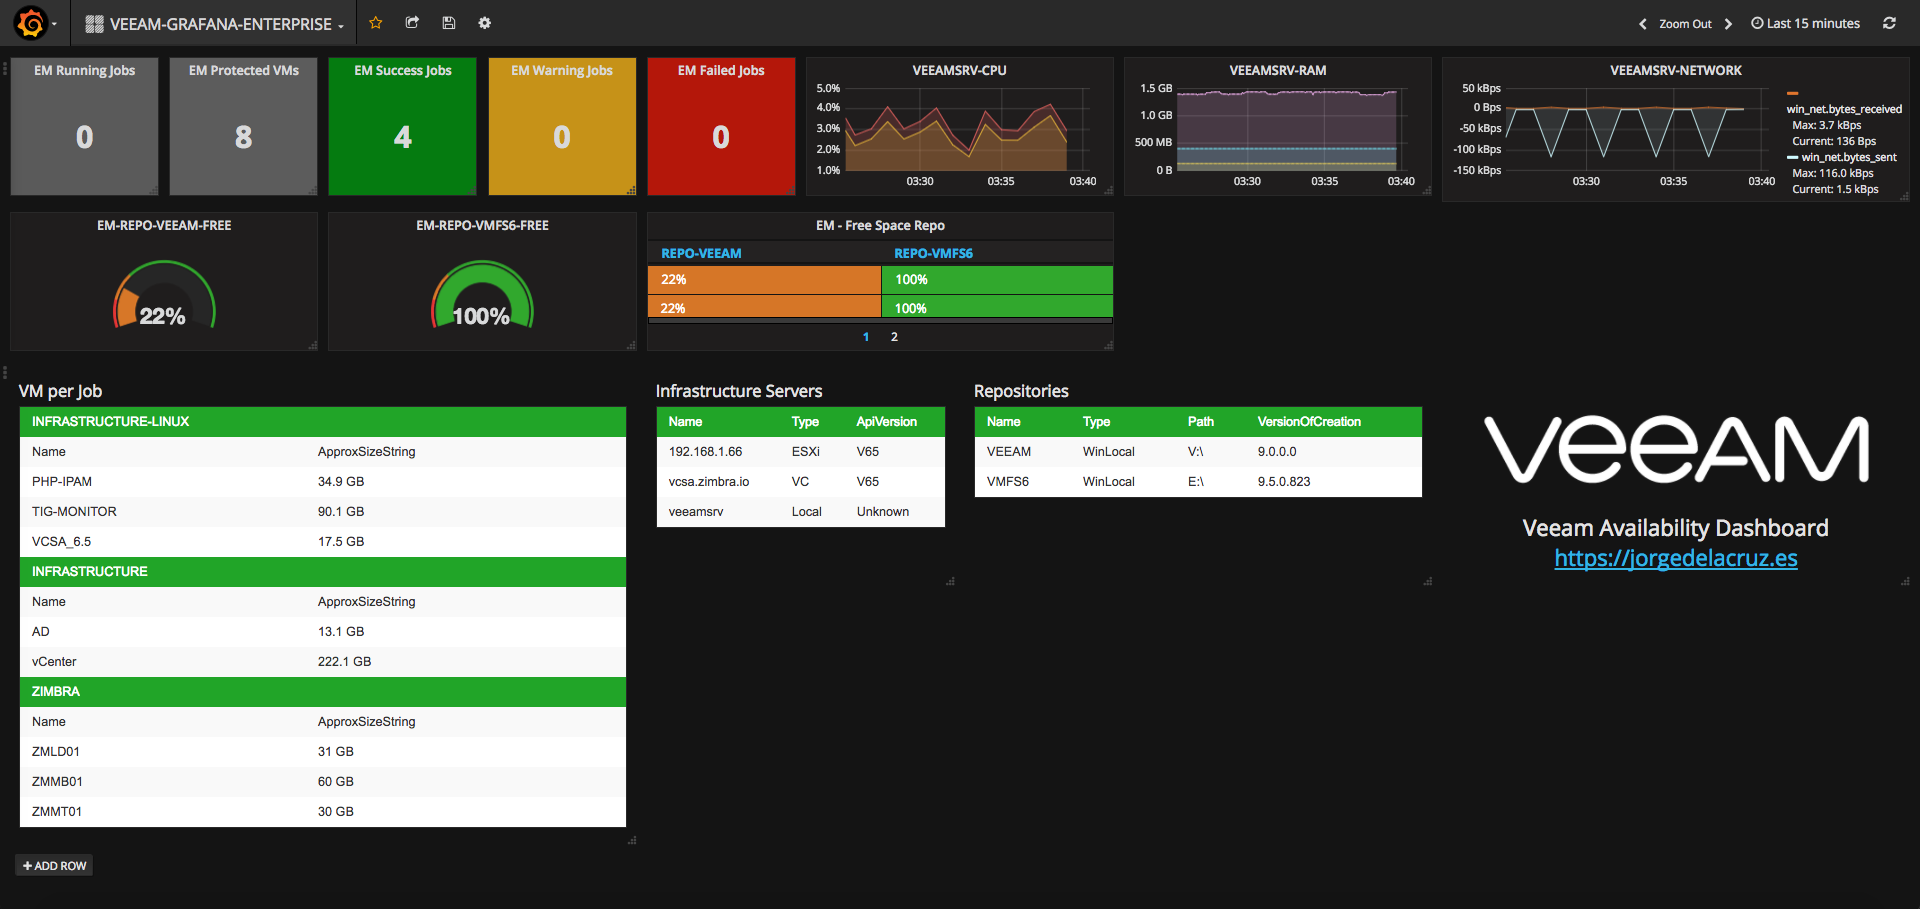Click the 192.168.1.66 server entry
Image resolution: width=1920 pixels, height=909 pixels.
[705, 451]
